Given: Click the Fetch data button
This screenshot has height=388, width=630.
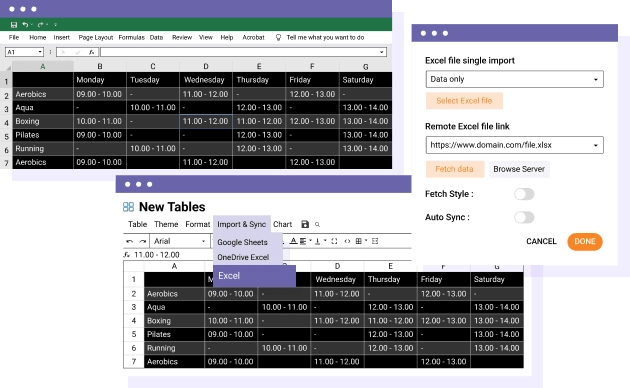Looking at the screenshot, I should 454,169.
